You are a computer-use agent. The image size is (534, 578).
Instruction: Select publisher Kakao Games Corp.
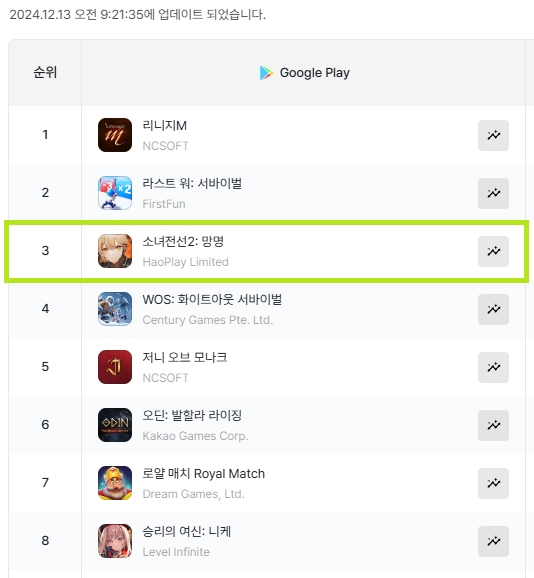pos(195,436)
